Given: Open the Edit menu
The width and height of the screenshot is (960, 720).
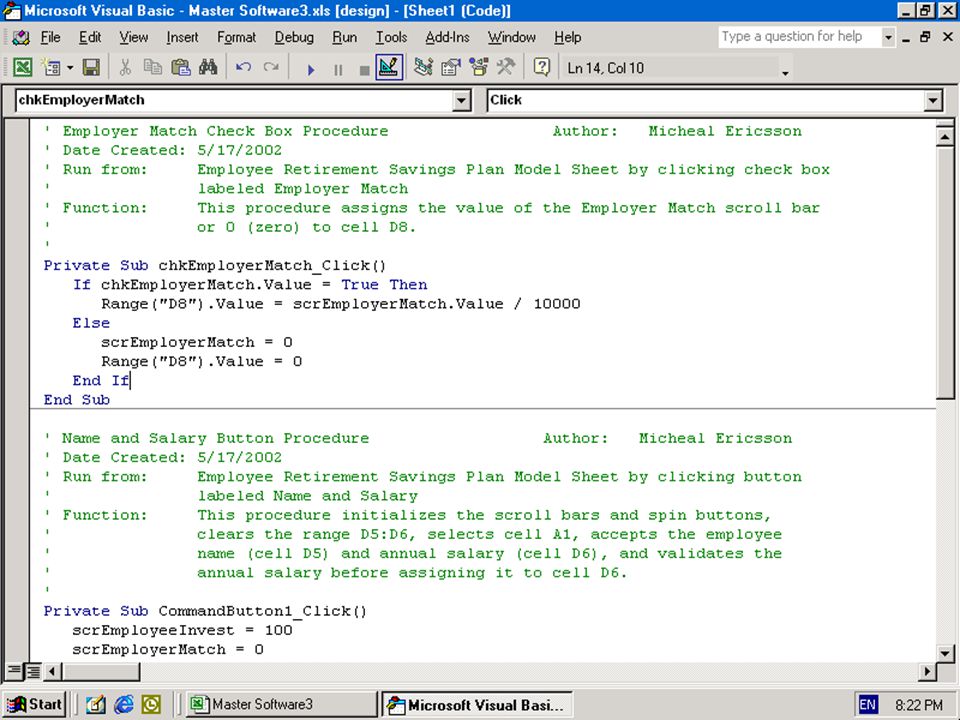Looking at the screenshot, I should point(90,37).
